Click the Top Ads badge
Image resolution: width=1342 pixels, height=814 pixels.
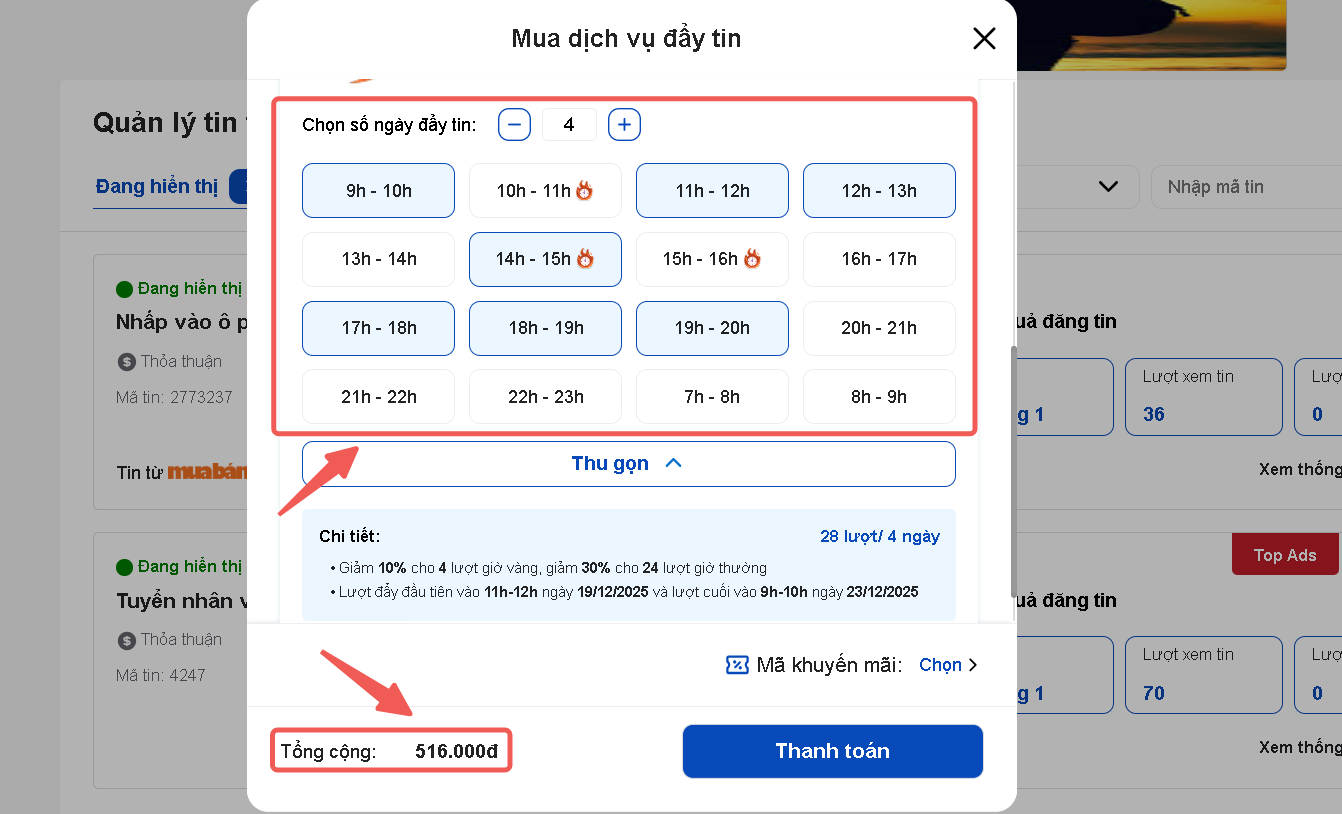coord(1285,555)
